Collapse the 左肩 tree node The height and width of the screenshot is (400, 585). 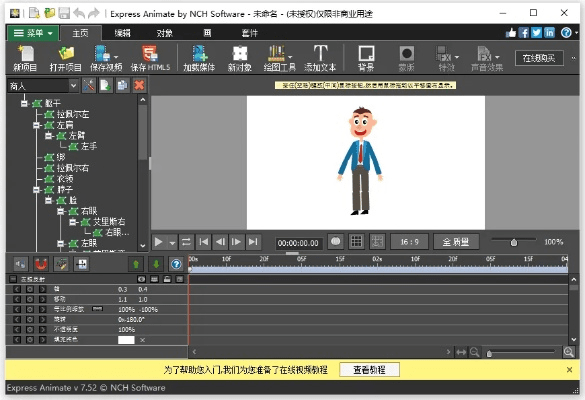(36, 125)
